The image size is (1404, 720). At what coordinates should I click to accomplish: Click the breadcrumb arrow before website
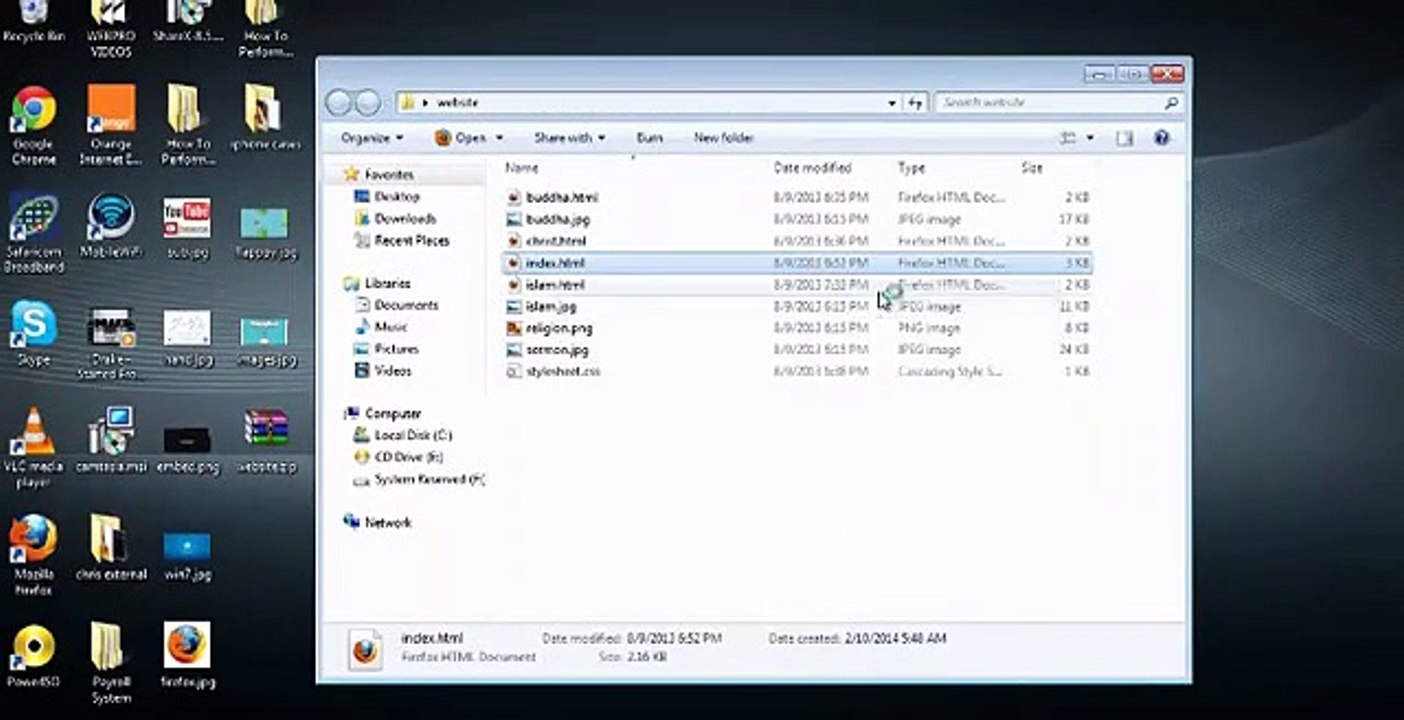point(425,103)
